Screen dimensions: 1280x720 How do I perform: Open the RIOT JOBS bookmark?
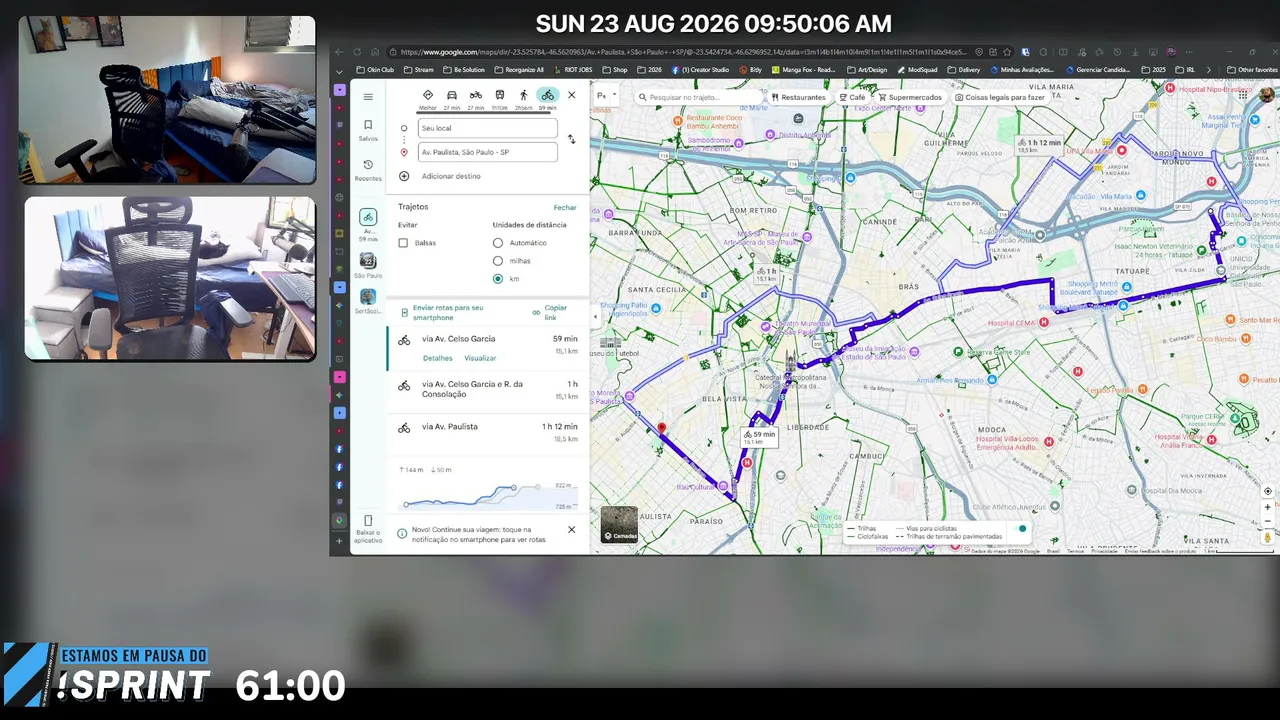(x=572, y=70)
